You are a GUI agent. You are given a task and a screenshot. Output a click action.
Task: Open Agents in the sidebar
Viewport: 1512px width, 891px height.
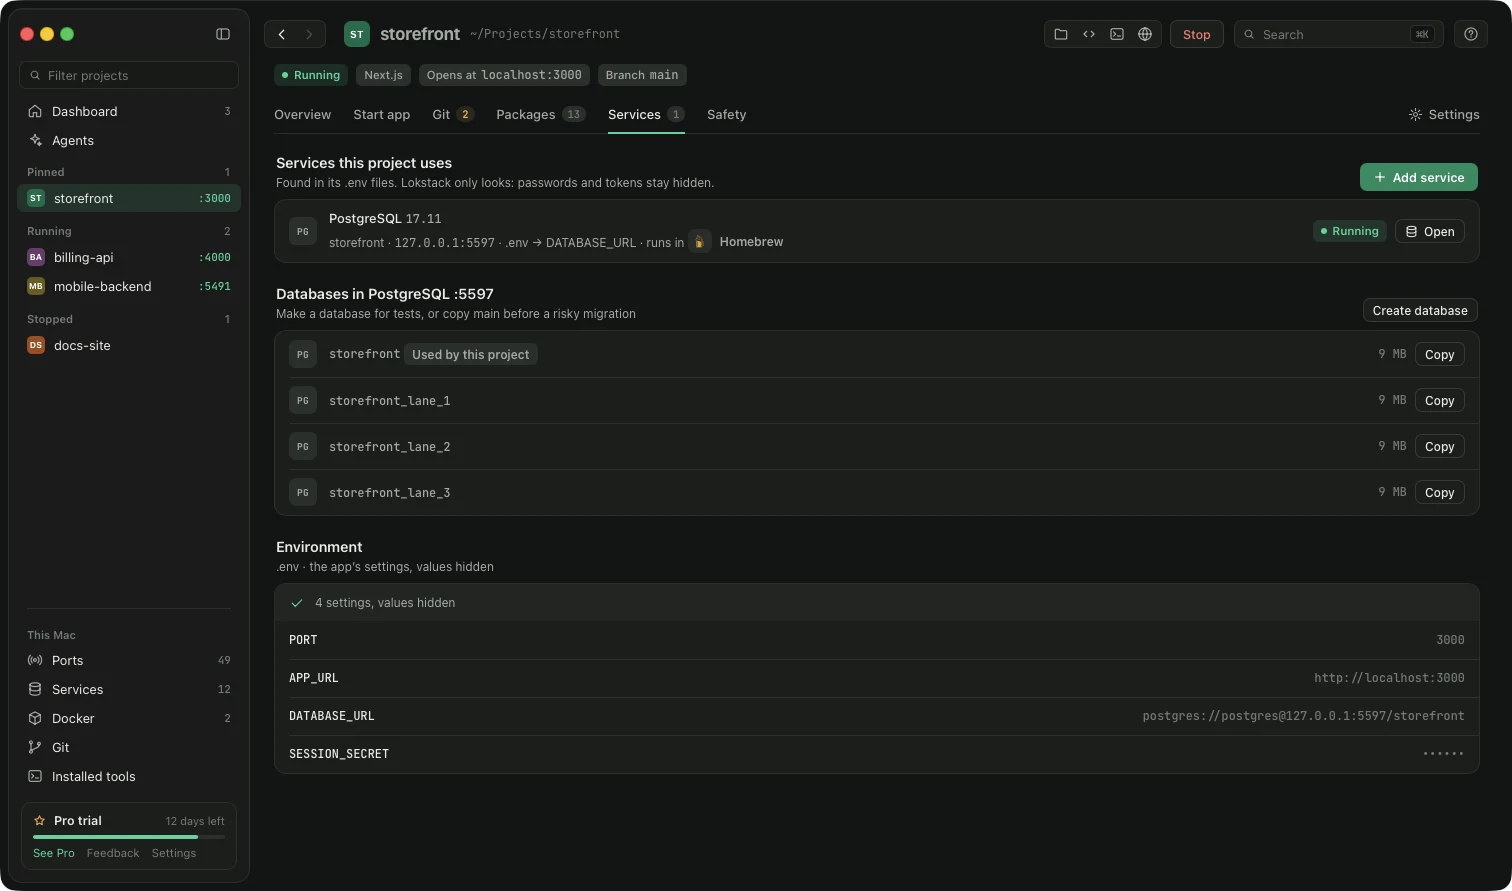click(129, 140)
